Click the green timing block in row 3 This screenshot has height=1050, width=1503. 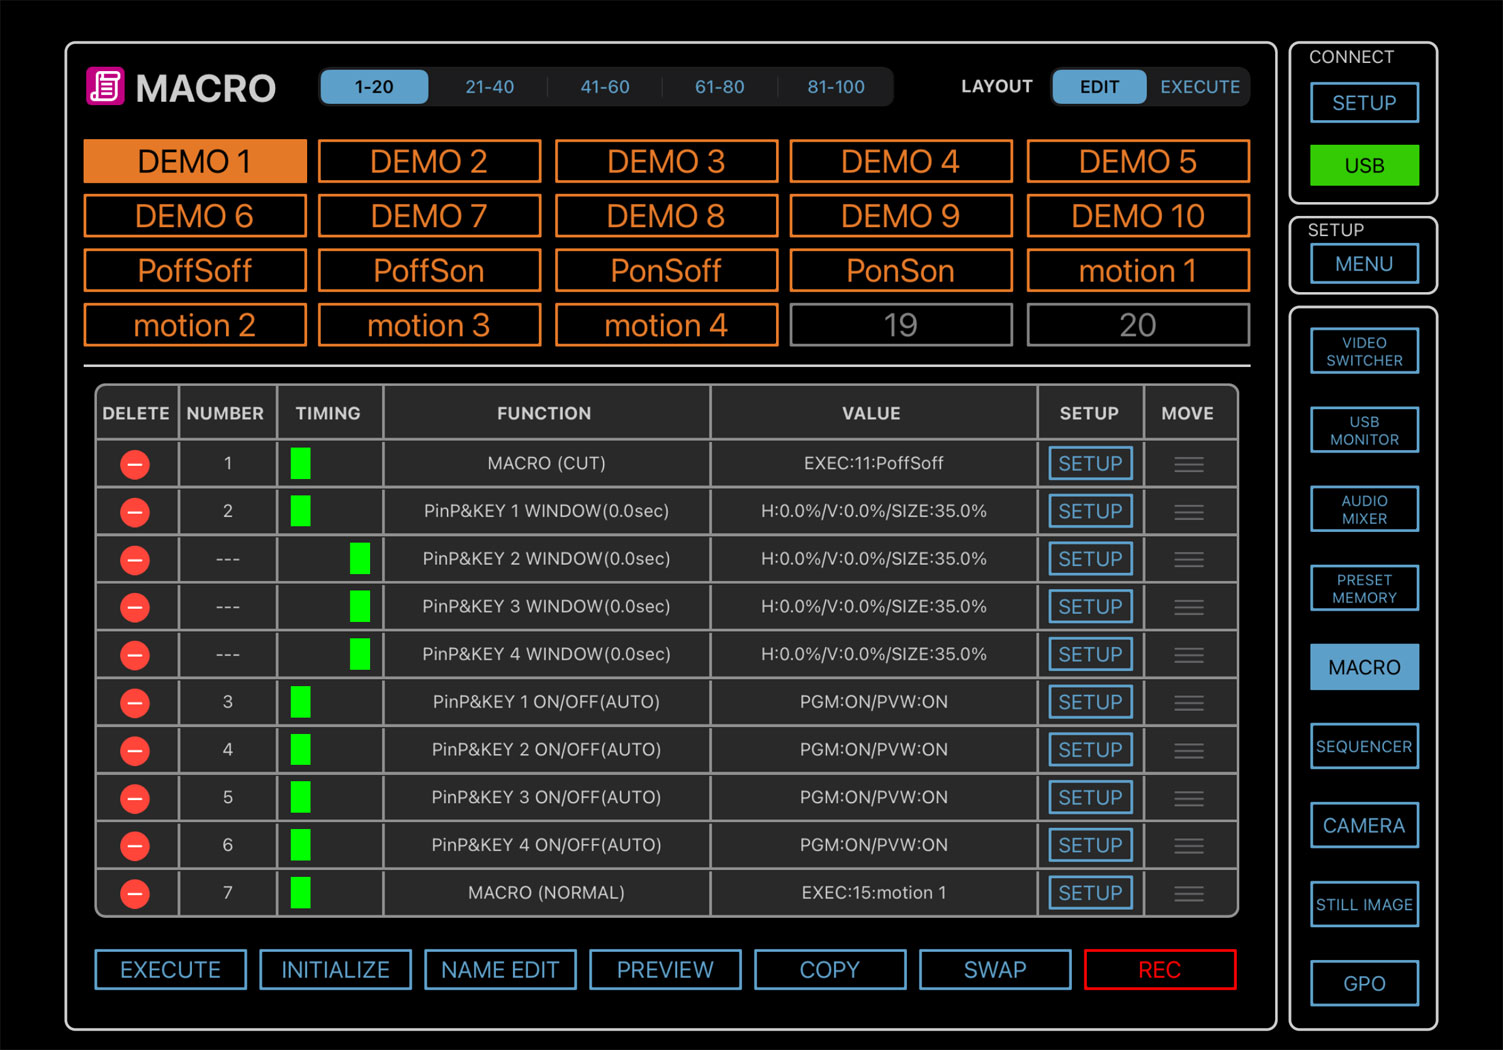pos(300,702)
